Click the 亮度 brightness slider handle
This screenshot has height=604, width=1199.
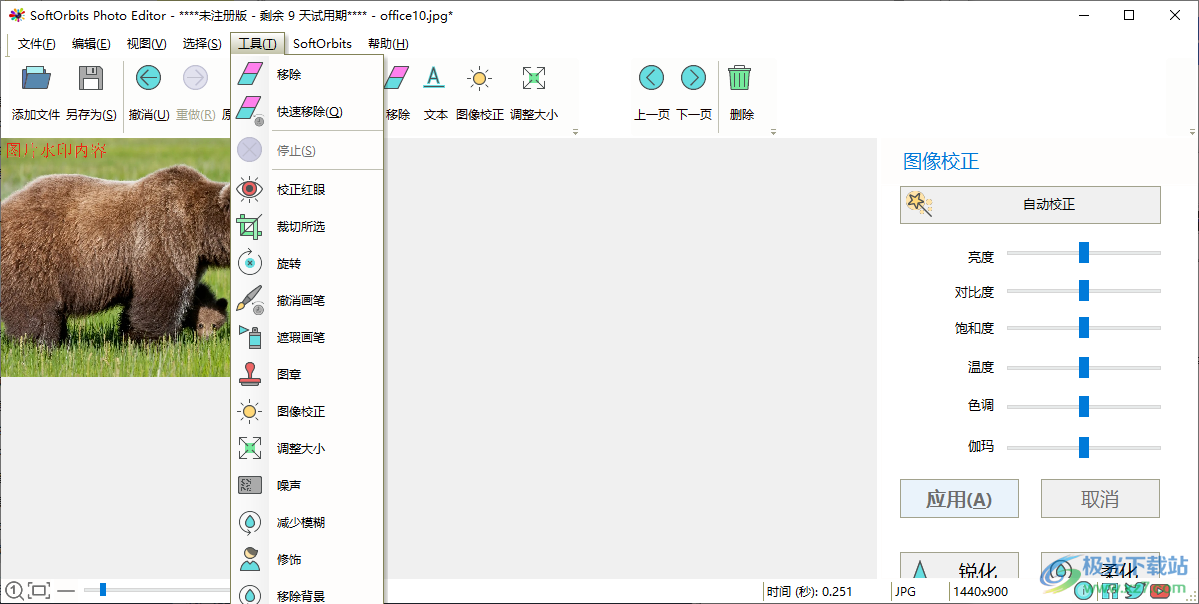point(1084,252)
